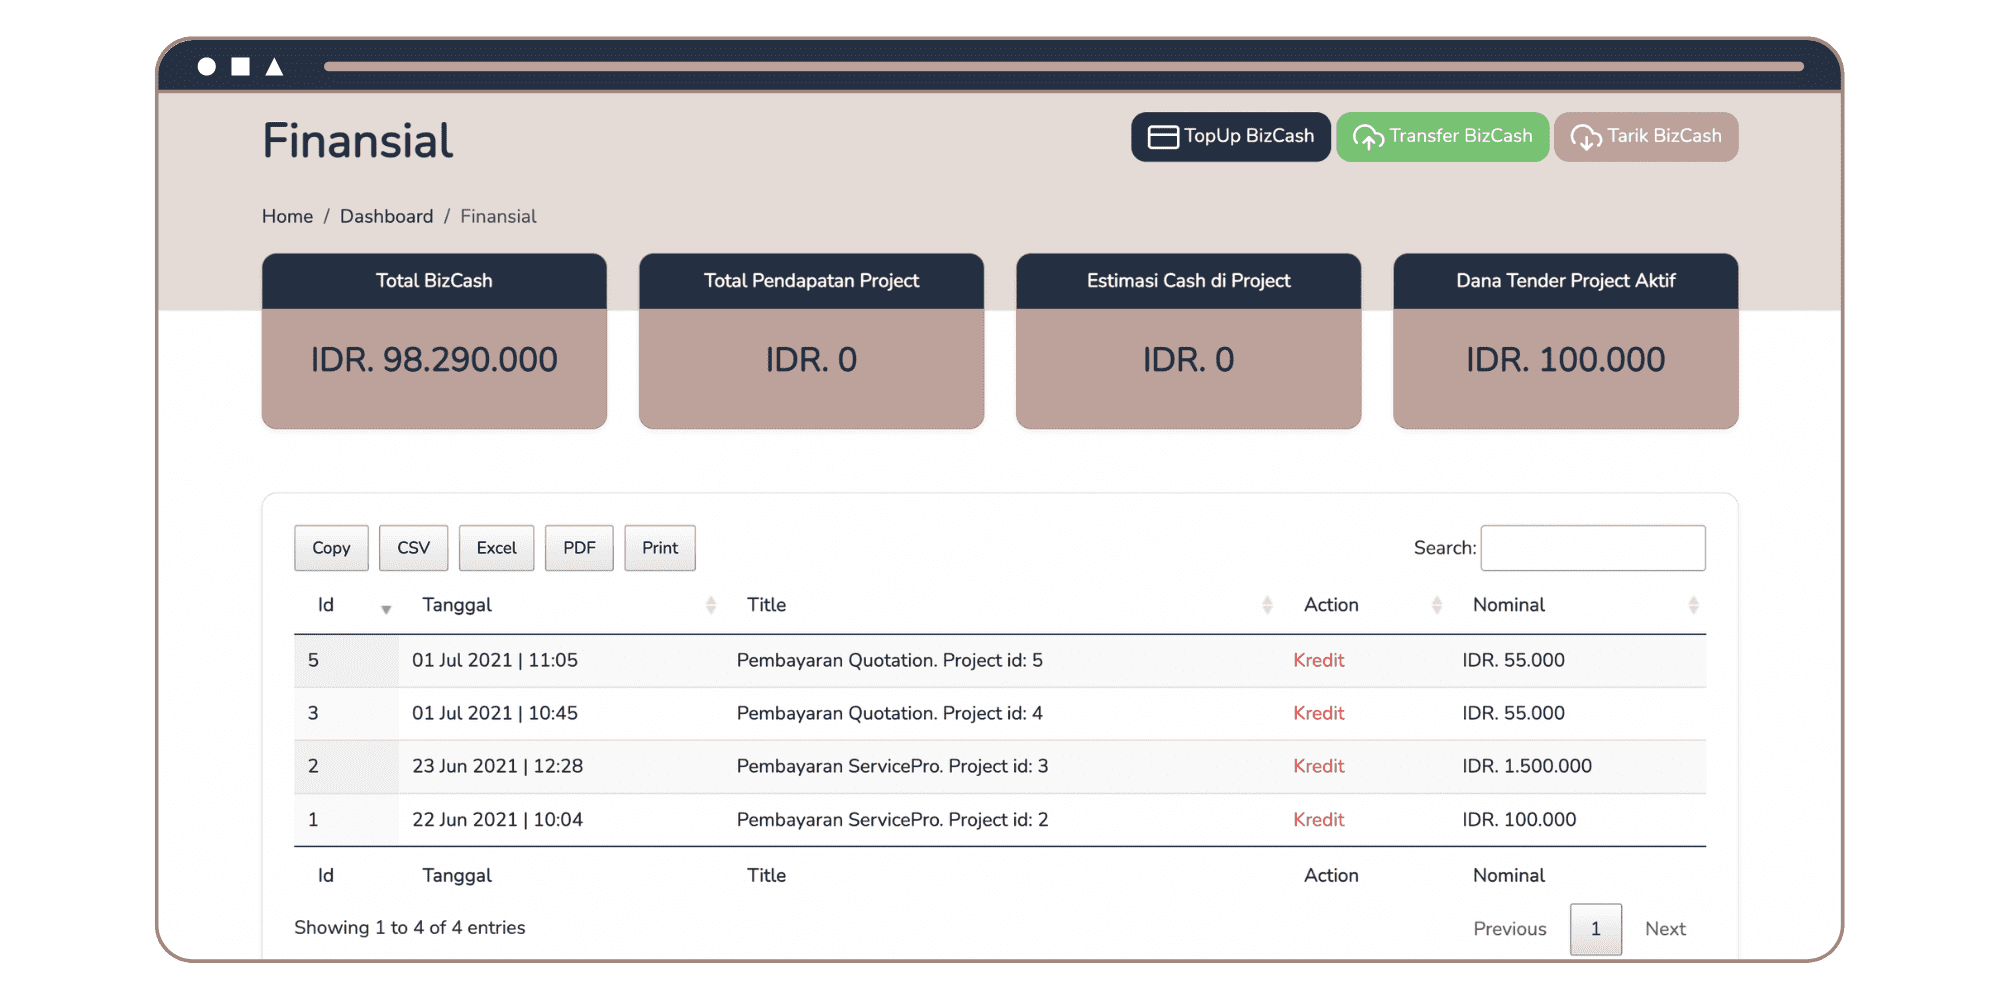Download table as PDF
Screen dimensions: 2000x1000
579,548
